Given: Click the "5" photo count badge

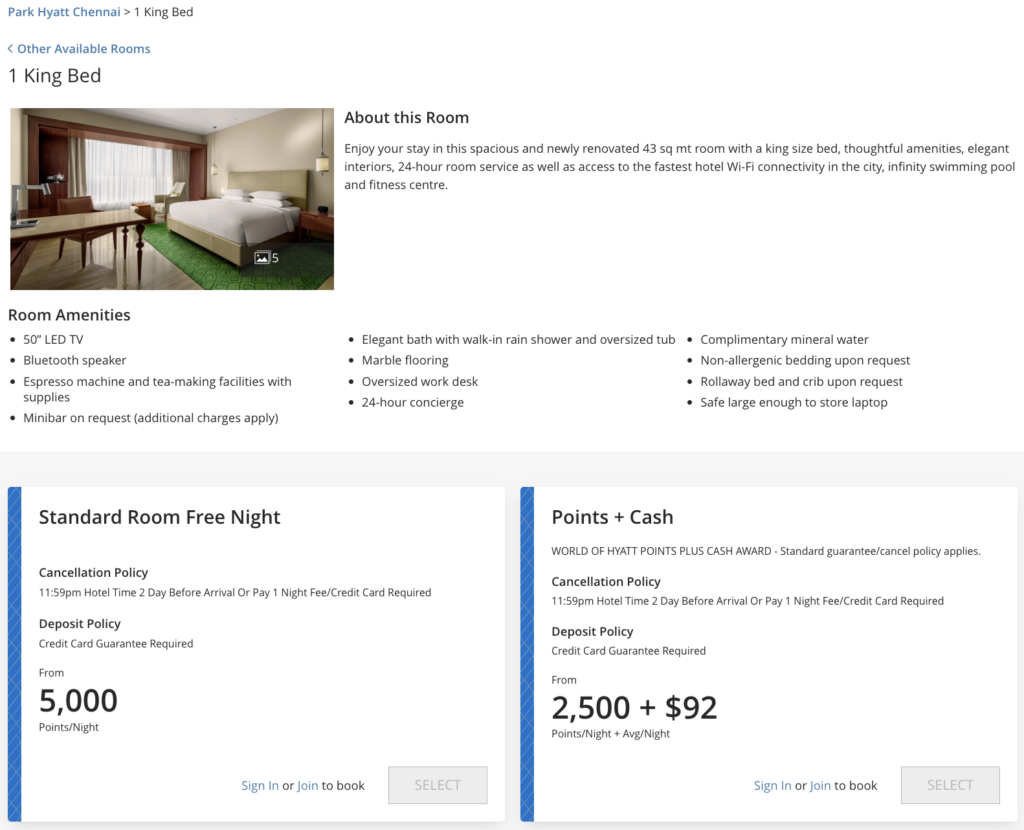Looking at the screenshot, I should tap(274, 257).
